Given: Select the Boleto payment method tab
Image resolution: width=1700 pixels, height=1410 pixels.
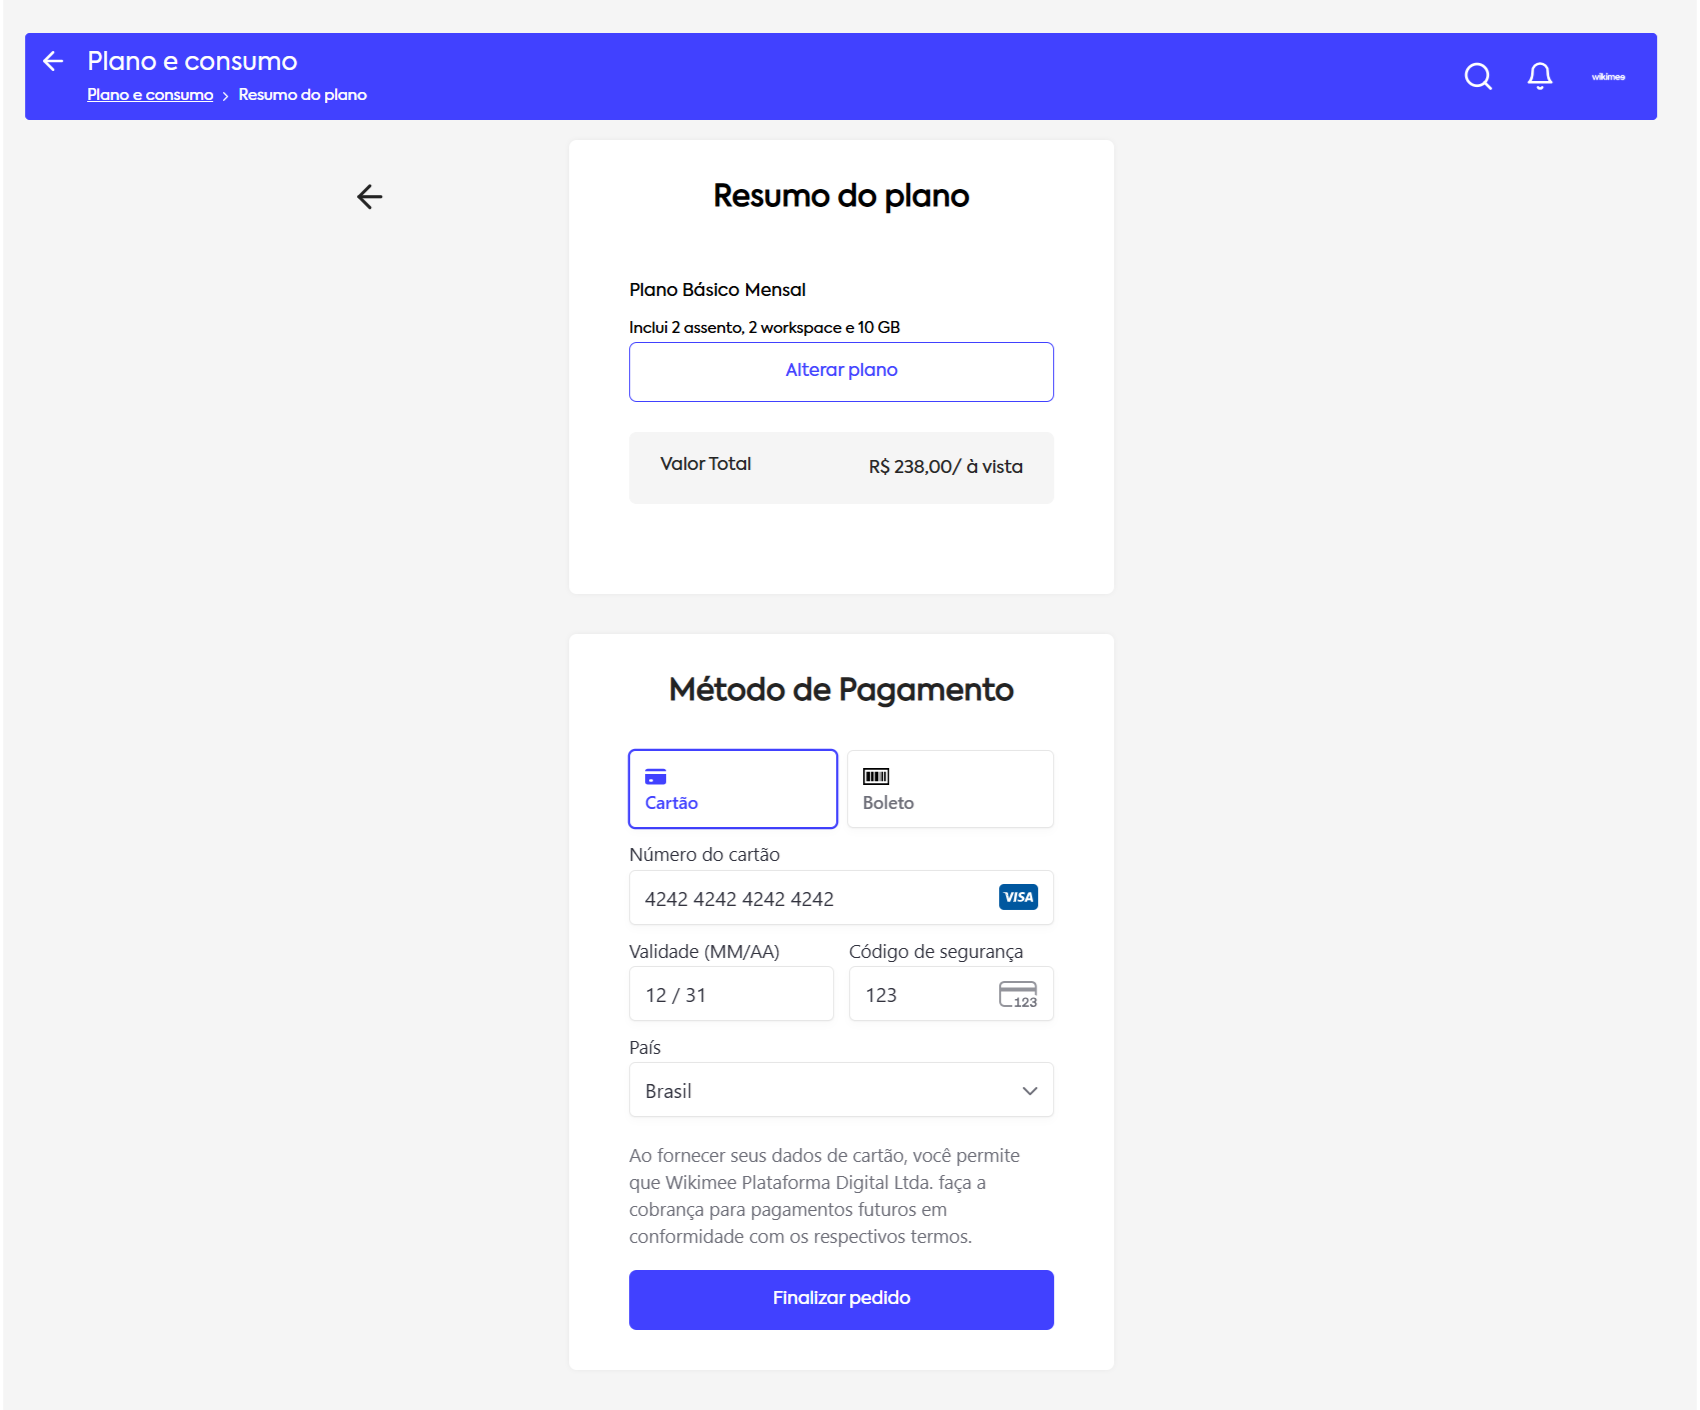Looking at the screenshot, I should (x=949, y=789).
